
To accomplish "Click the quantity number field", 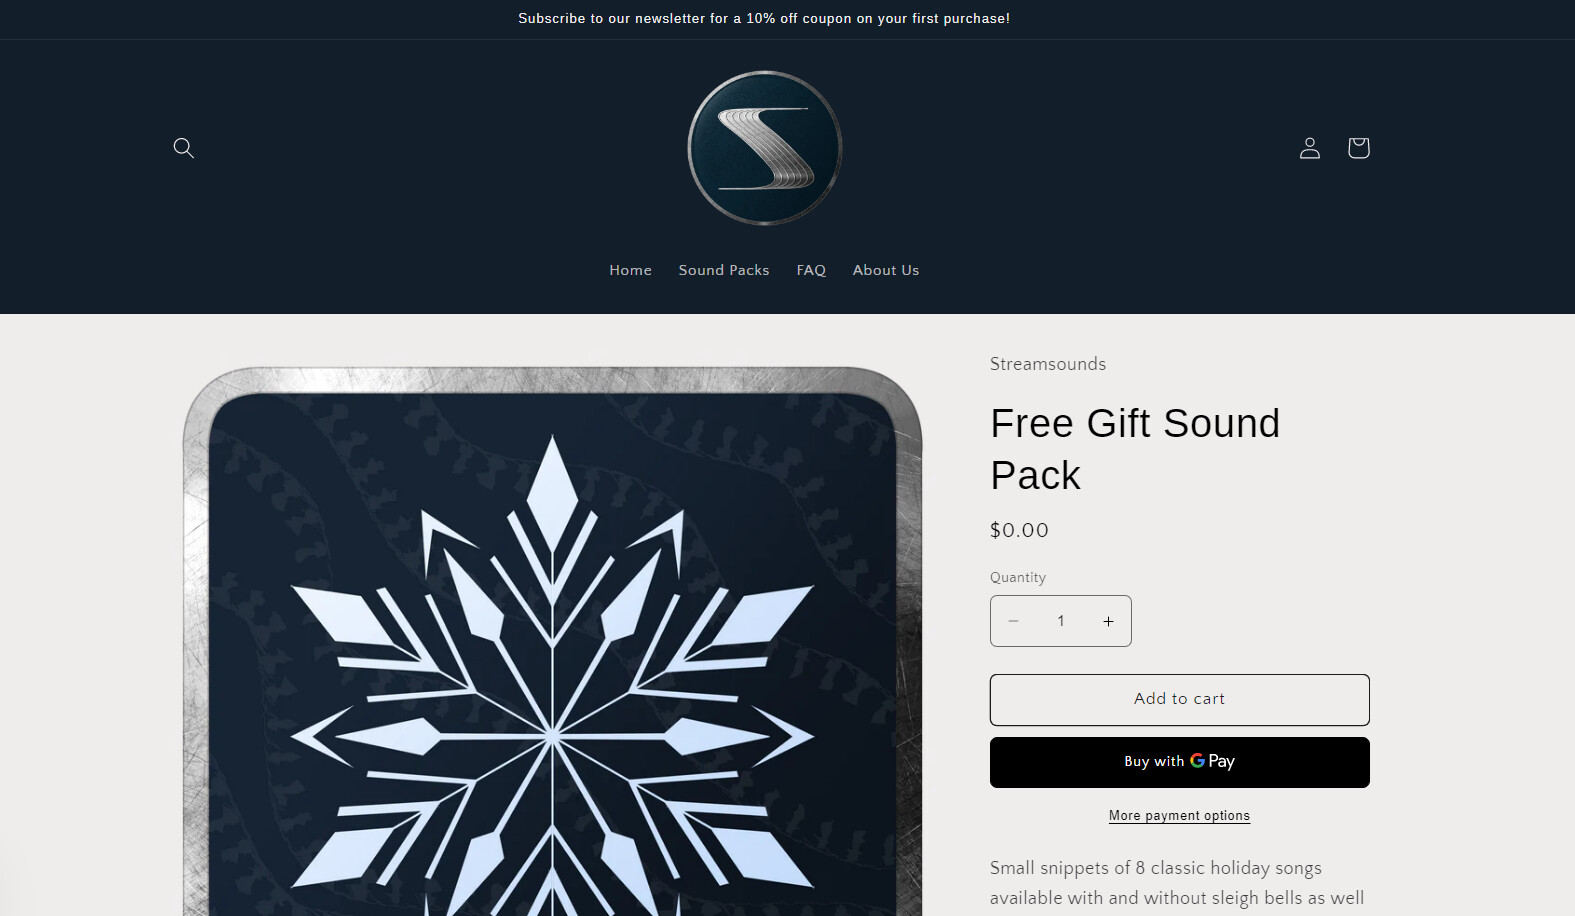I will 1061,621.
